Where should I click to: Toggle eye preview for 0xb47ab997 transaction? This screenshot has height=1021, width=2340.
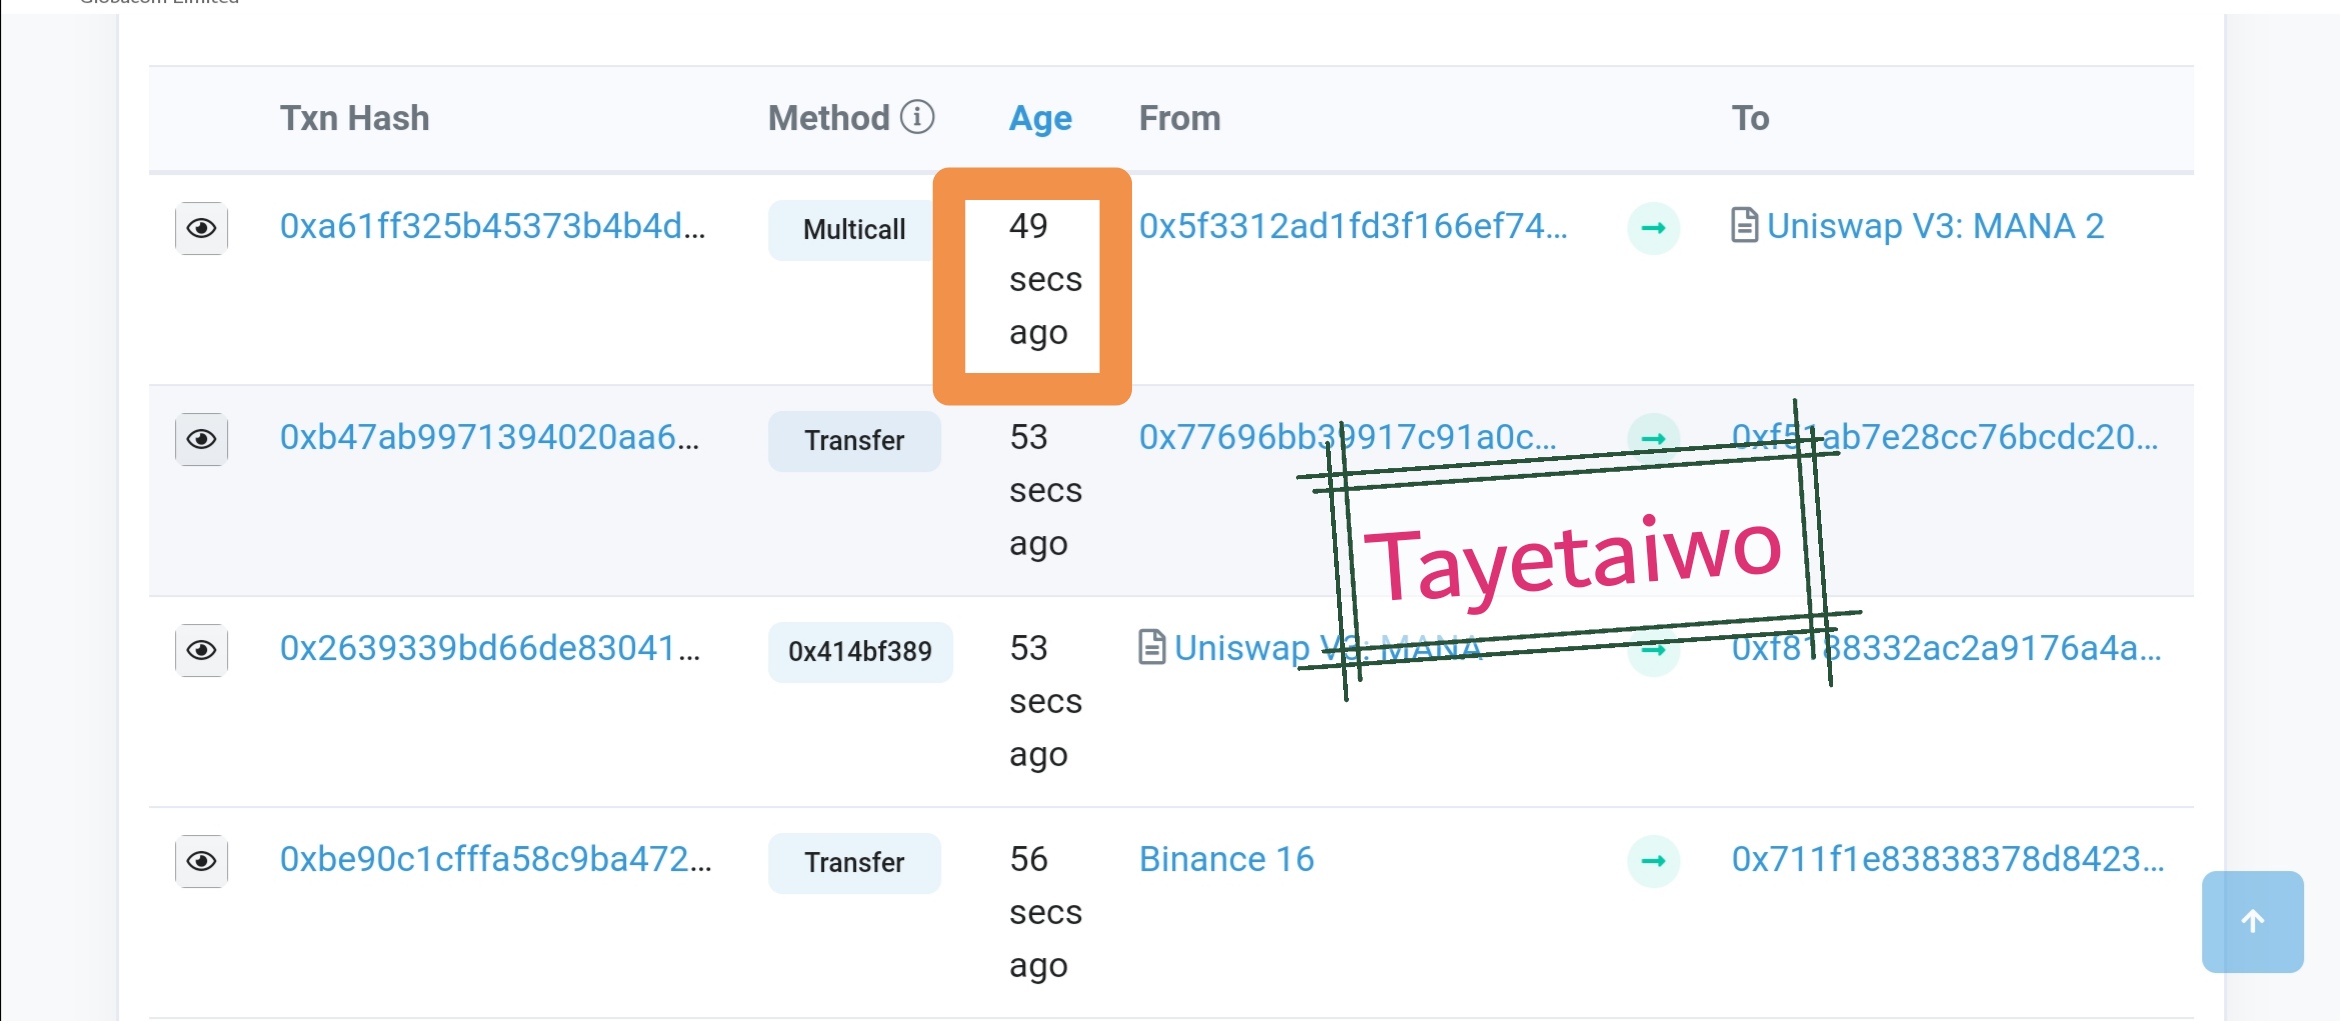(201, 440)
